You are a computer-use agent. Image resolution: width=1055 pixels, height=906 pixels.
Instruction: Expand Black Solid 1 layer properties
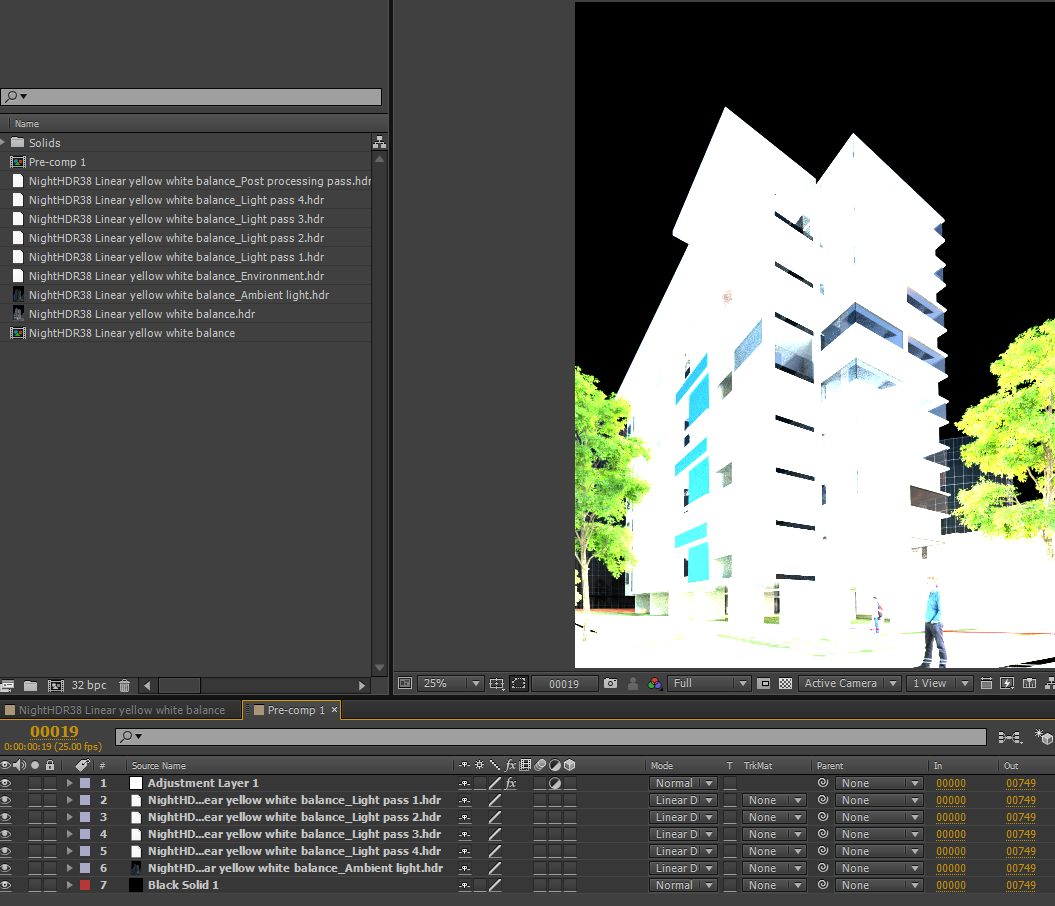tap(69, 885)
